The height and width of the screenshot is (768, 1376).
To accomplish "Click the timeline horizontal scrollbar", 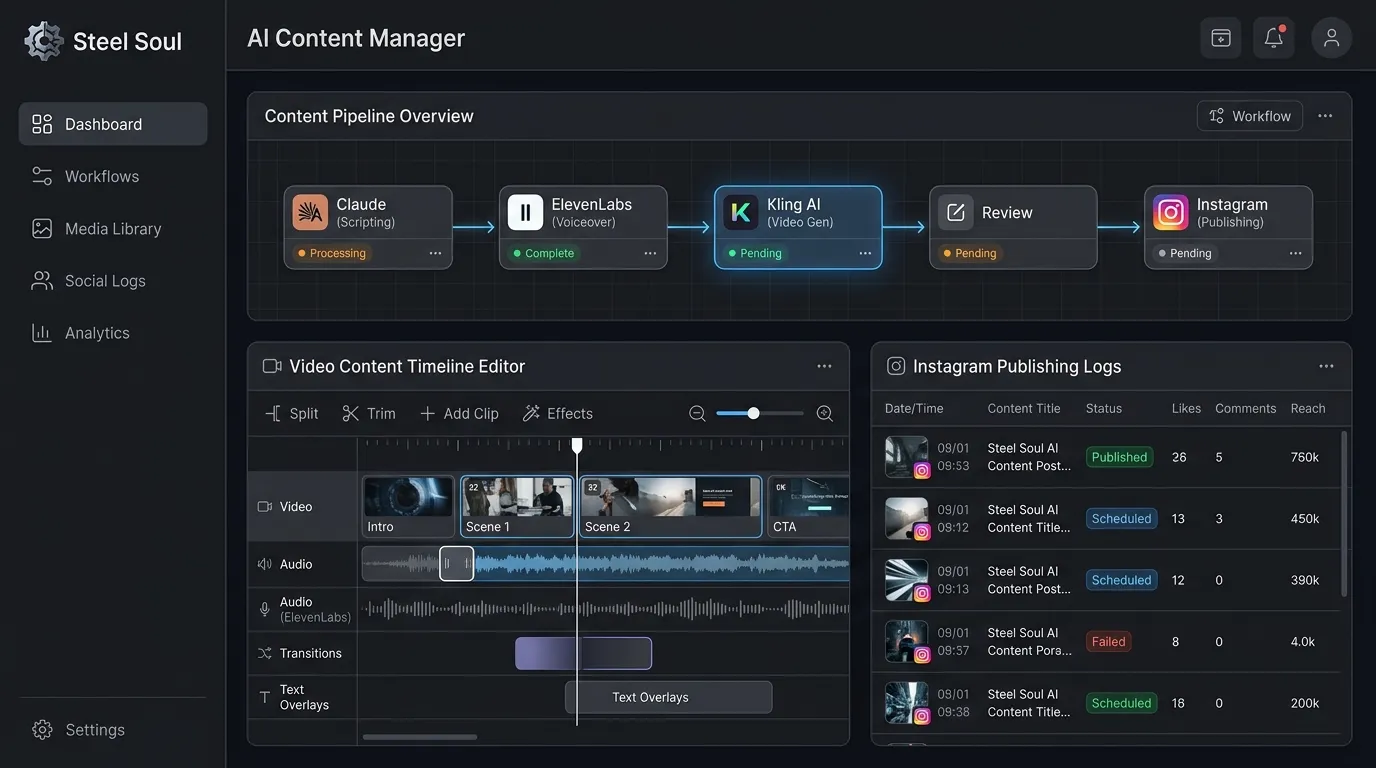I will pos(420,737).
